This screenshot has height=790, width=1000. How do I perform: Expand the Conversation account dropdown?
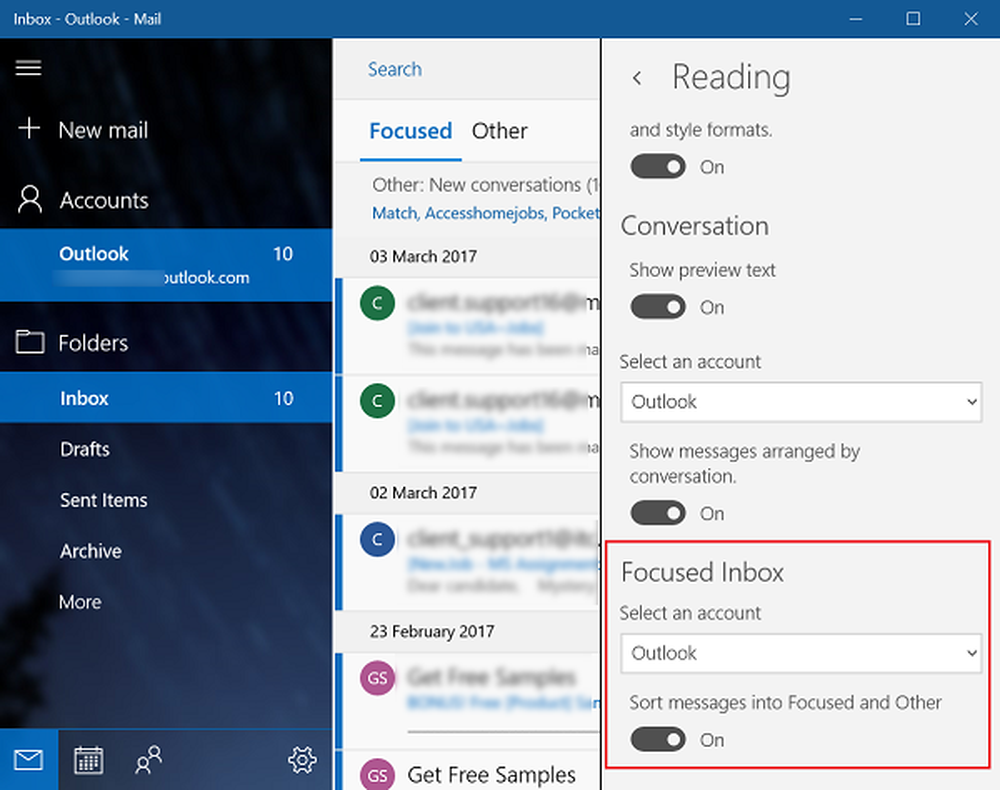click(800, 402)
